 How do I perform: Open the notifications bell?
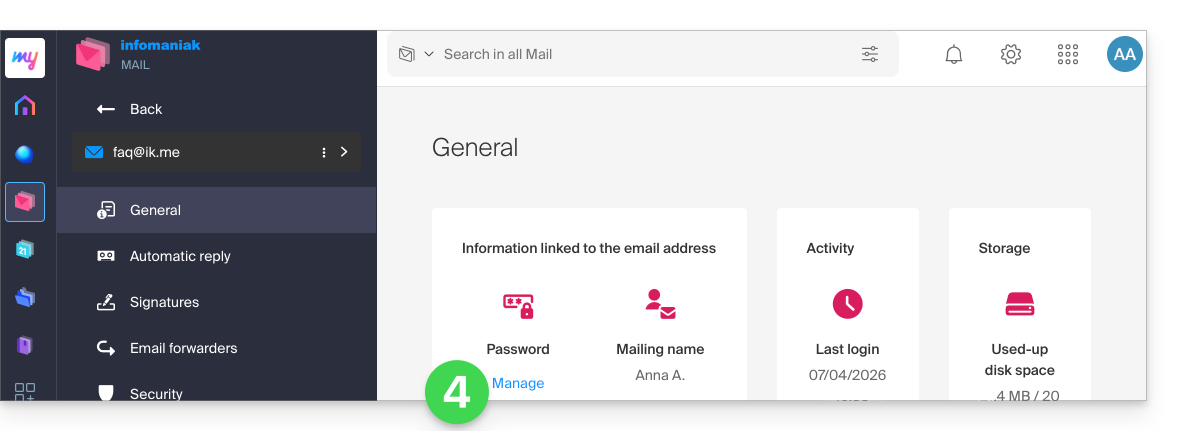pyautogui.click(x=954, y=55)
